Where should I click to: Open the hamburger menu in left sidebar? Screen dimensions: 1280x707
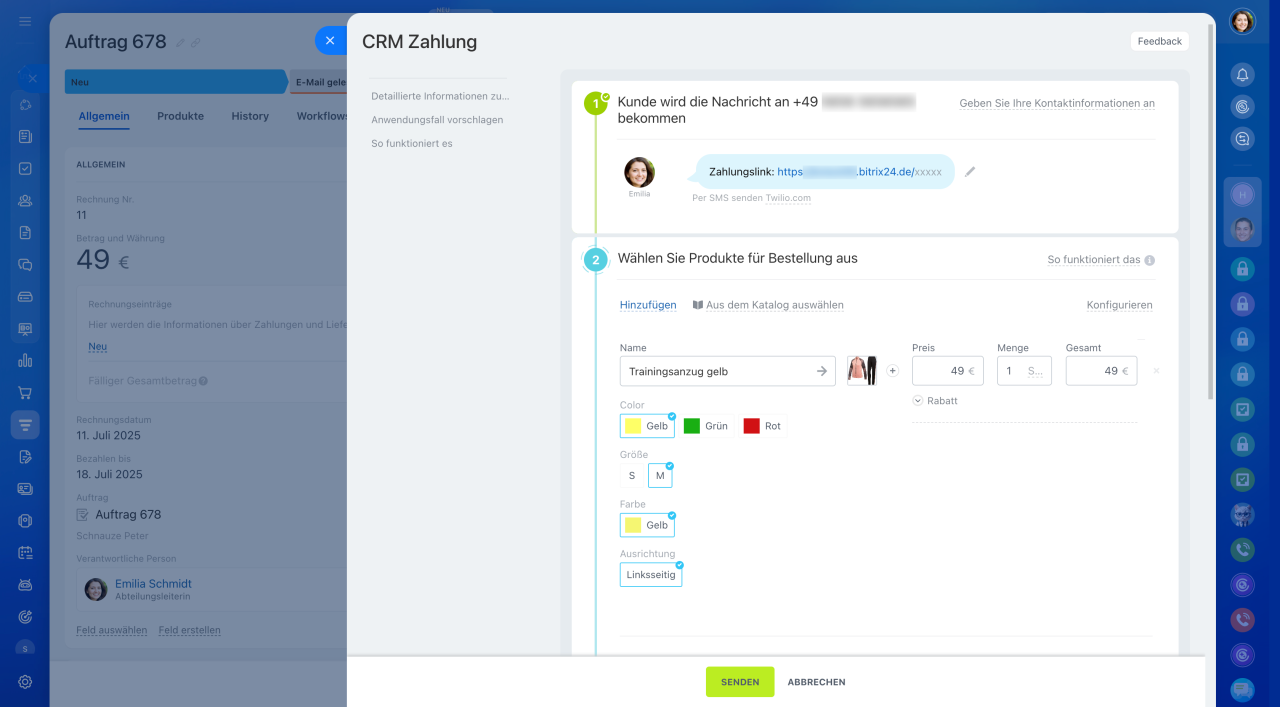pyautogui.click(x=25, y=21)
